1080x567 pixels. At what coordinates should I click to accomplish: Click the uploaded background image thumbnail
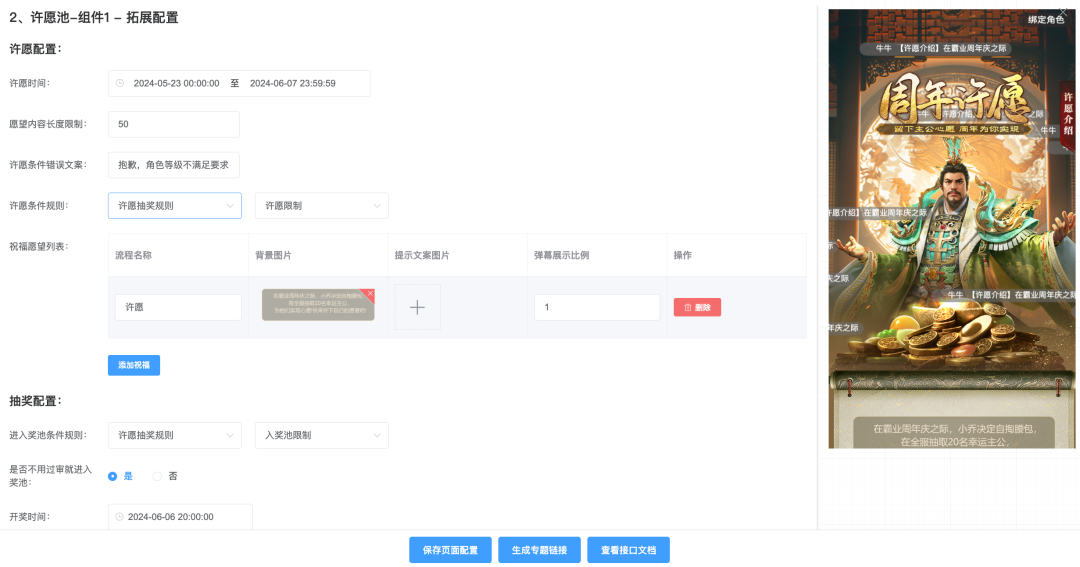(x=318, y=305)
